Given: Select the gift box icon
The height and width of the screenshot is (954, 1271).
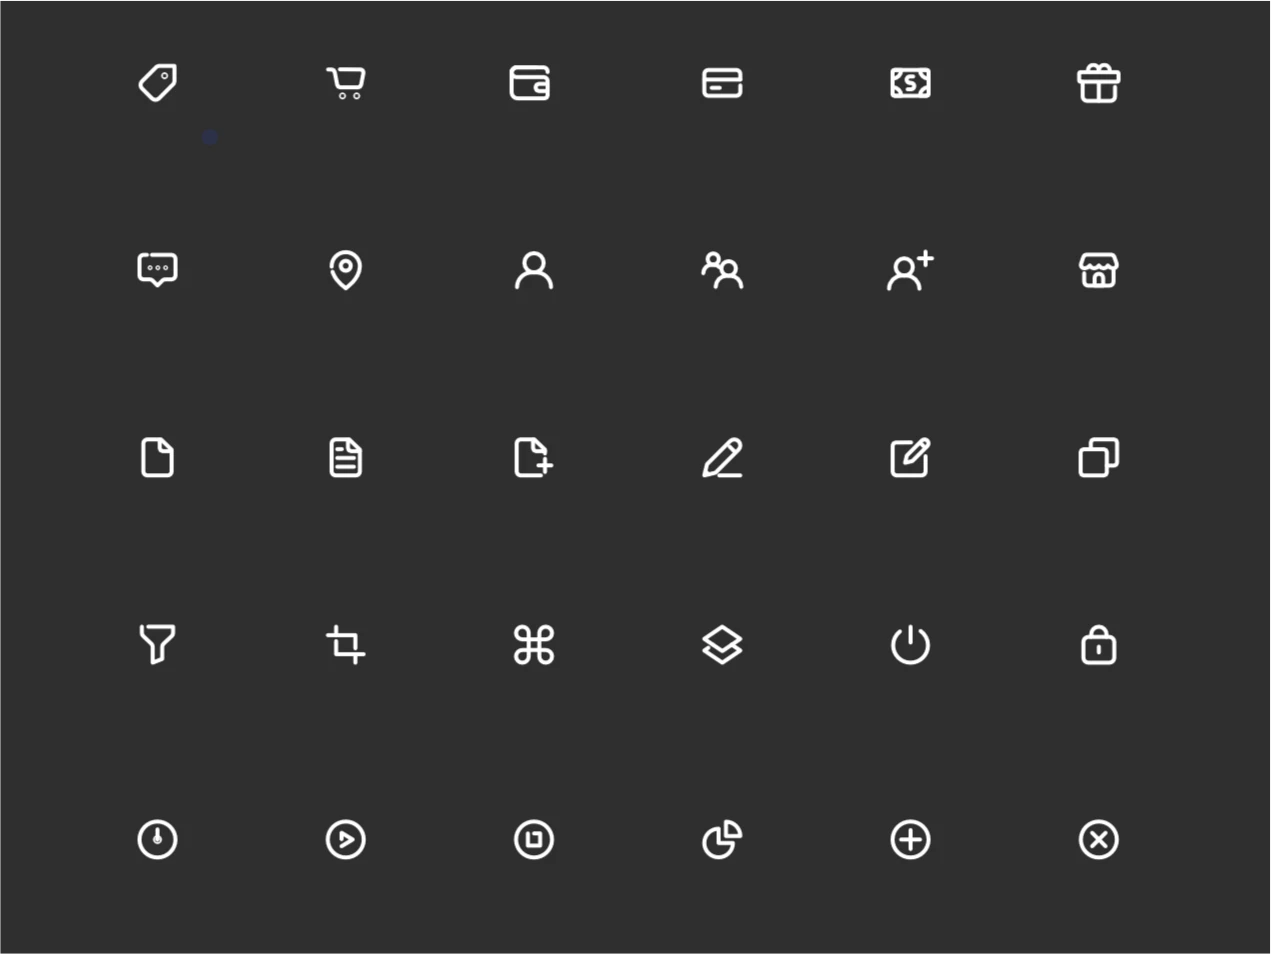Looking at the screenshot, I should pyautogui.click(x=1098, y=83).
